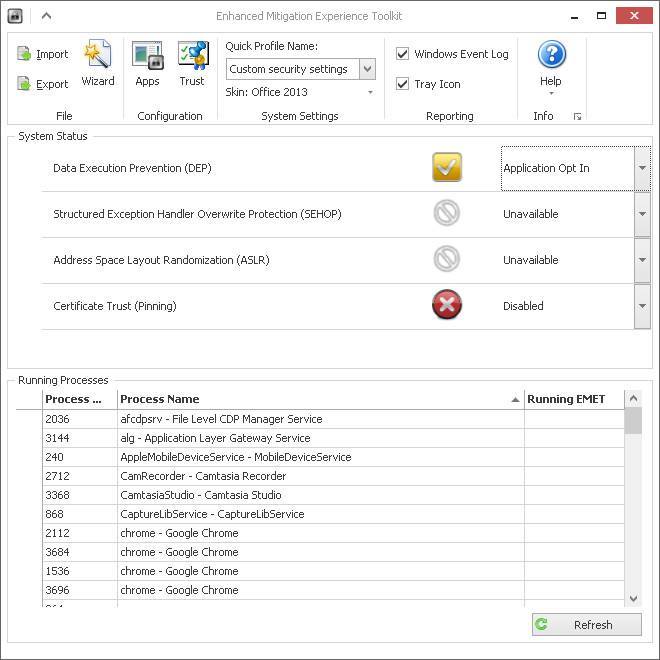Image resolution: width=660 pixels, height=660 pixels.
Task: Click the Certificate Trust (Pinning) label
Action: [x=114, y=306]
